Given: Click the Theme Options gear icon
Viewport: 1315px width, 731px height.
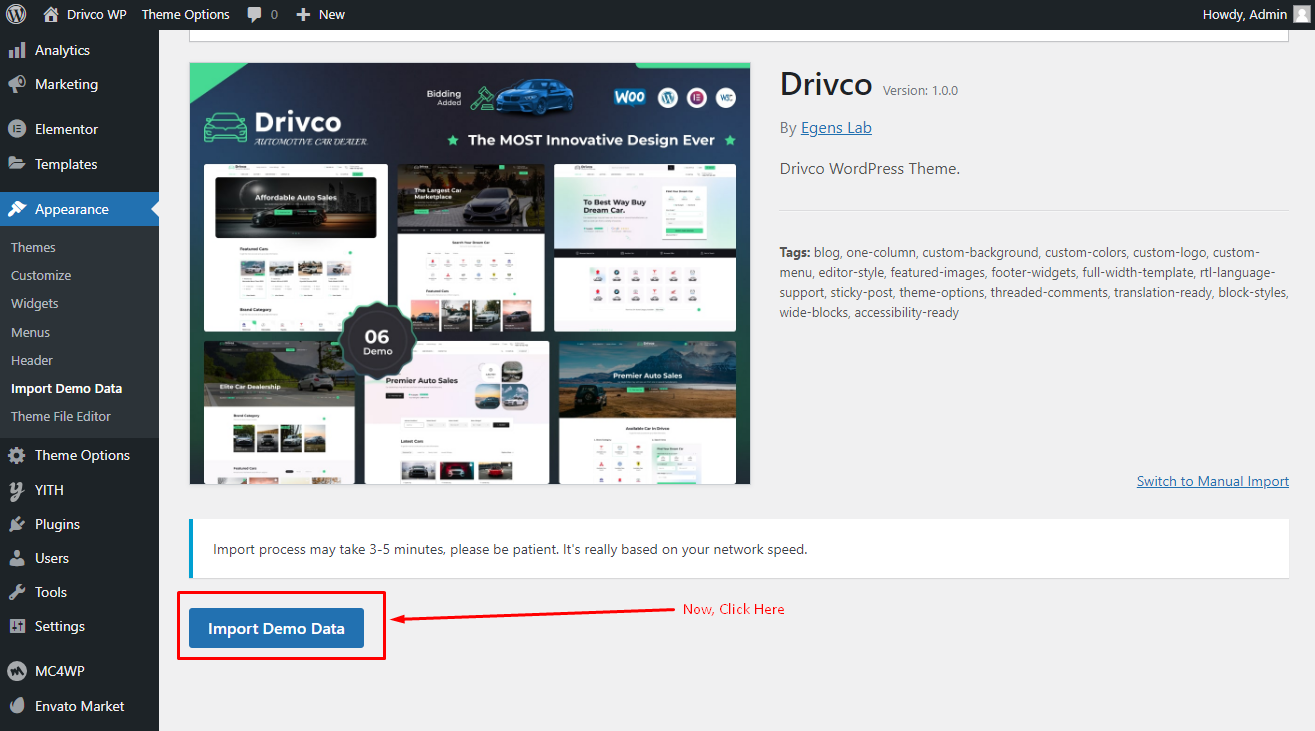Looking at the screenshot, I should [x=16, y=455].
